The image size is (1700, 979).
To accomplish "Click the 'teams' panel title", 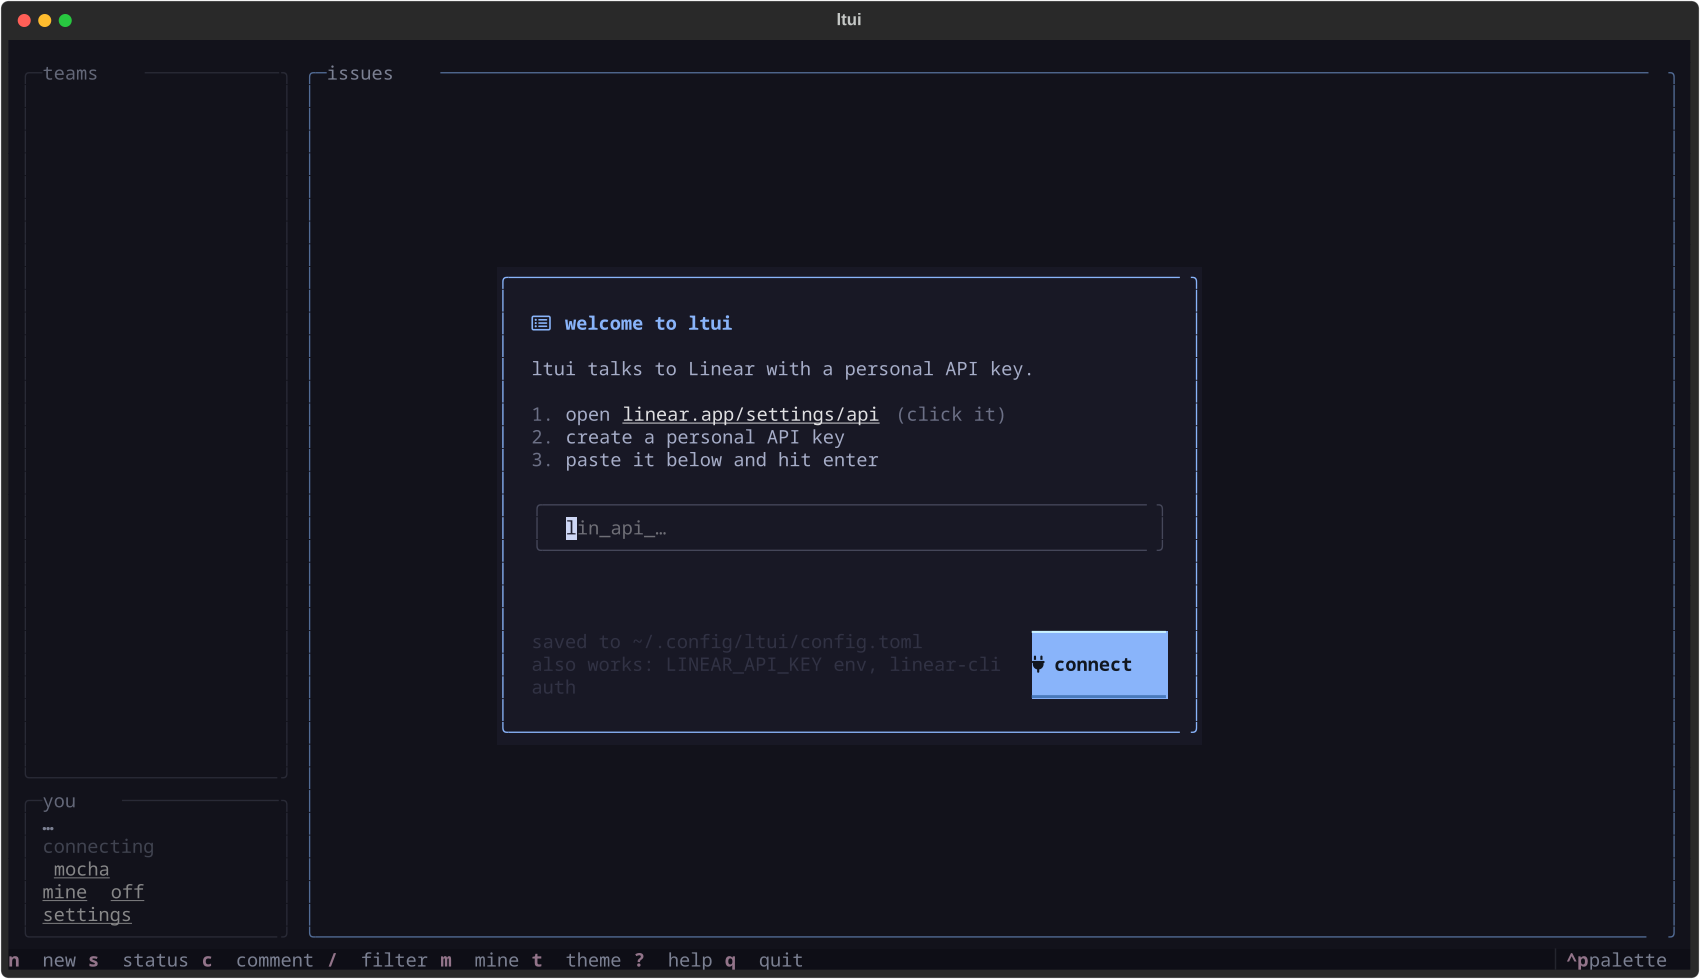I will tap(70, 74).
